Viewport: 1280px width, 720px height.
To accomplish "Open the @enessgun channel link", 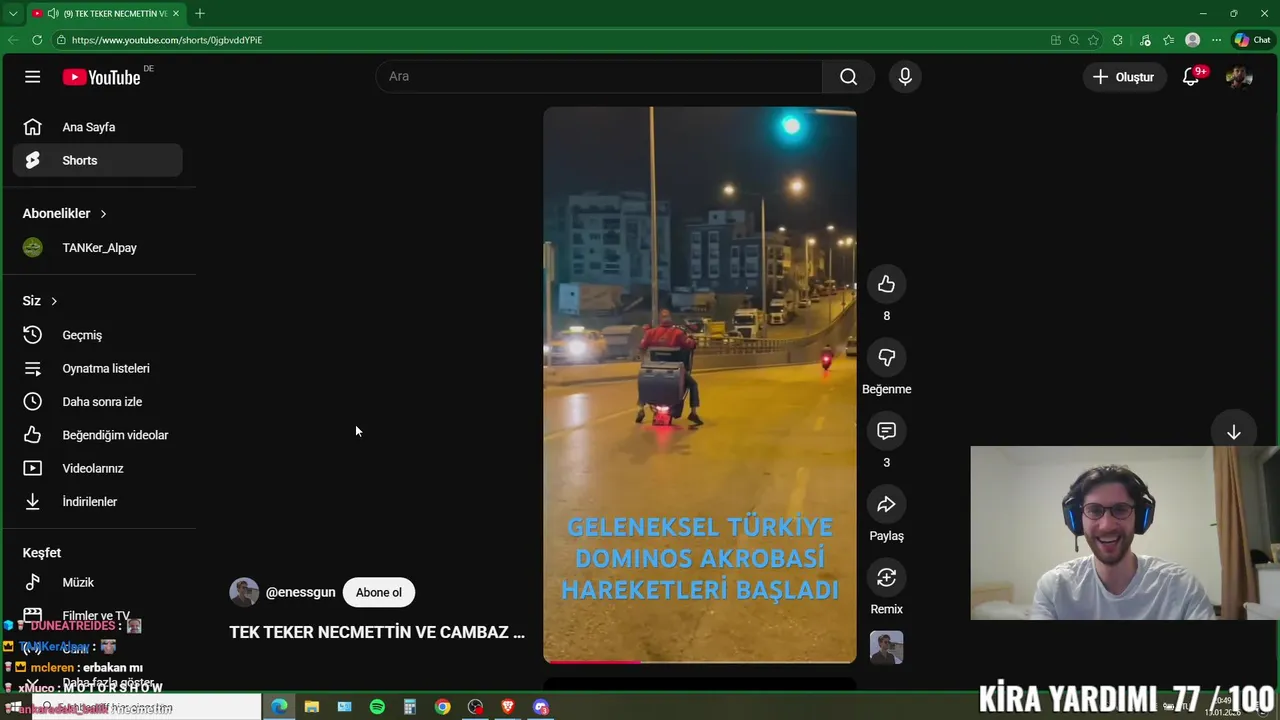I will point(300,592).
